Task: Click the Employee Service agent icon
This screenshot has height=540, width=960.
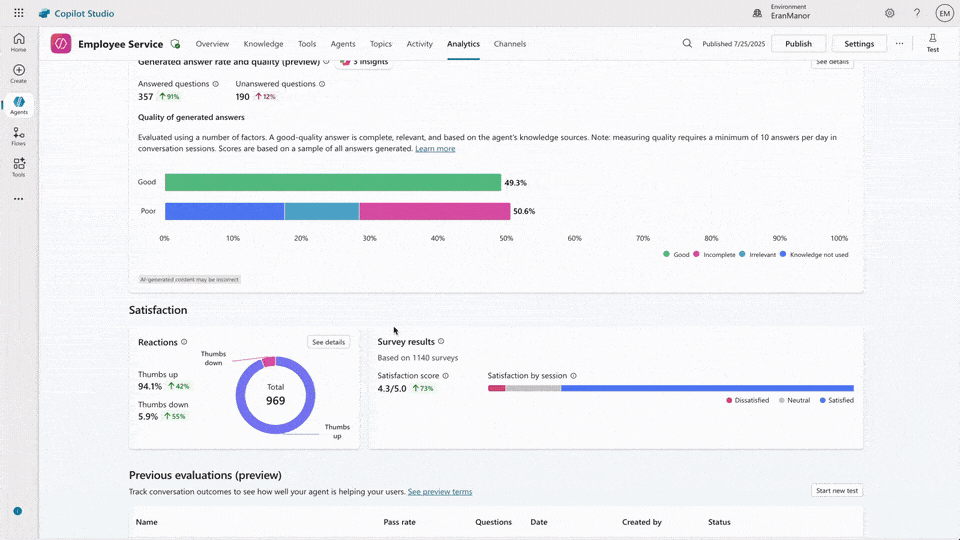Action: pos(61,43)
